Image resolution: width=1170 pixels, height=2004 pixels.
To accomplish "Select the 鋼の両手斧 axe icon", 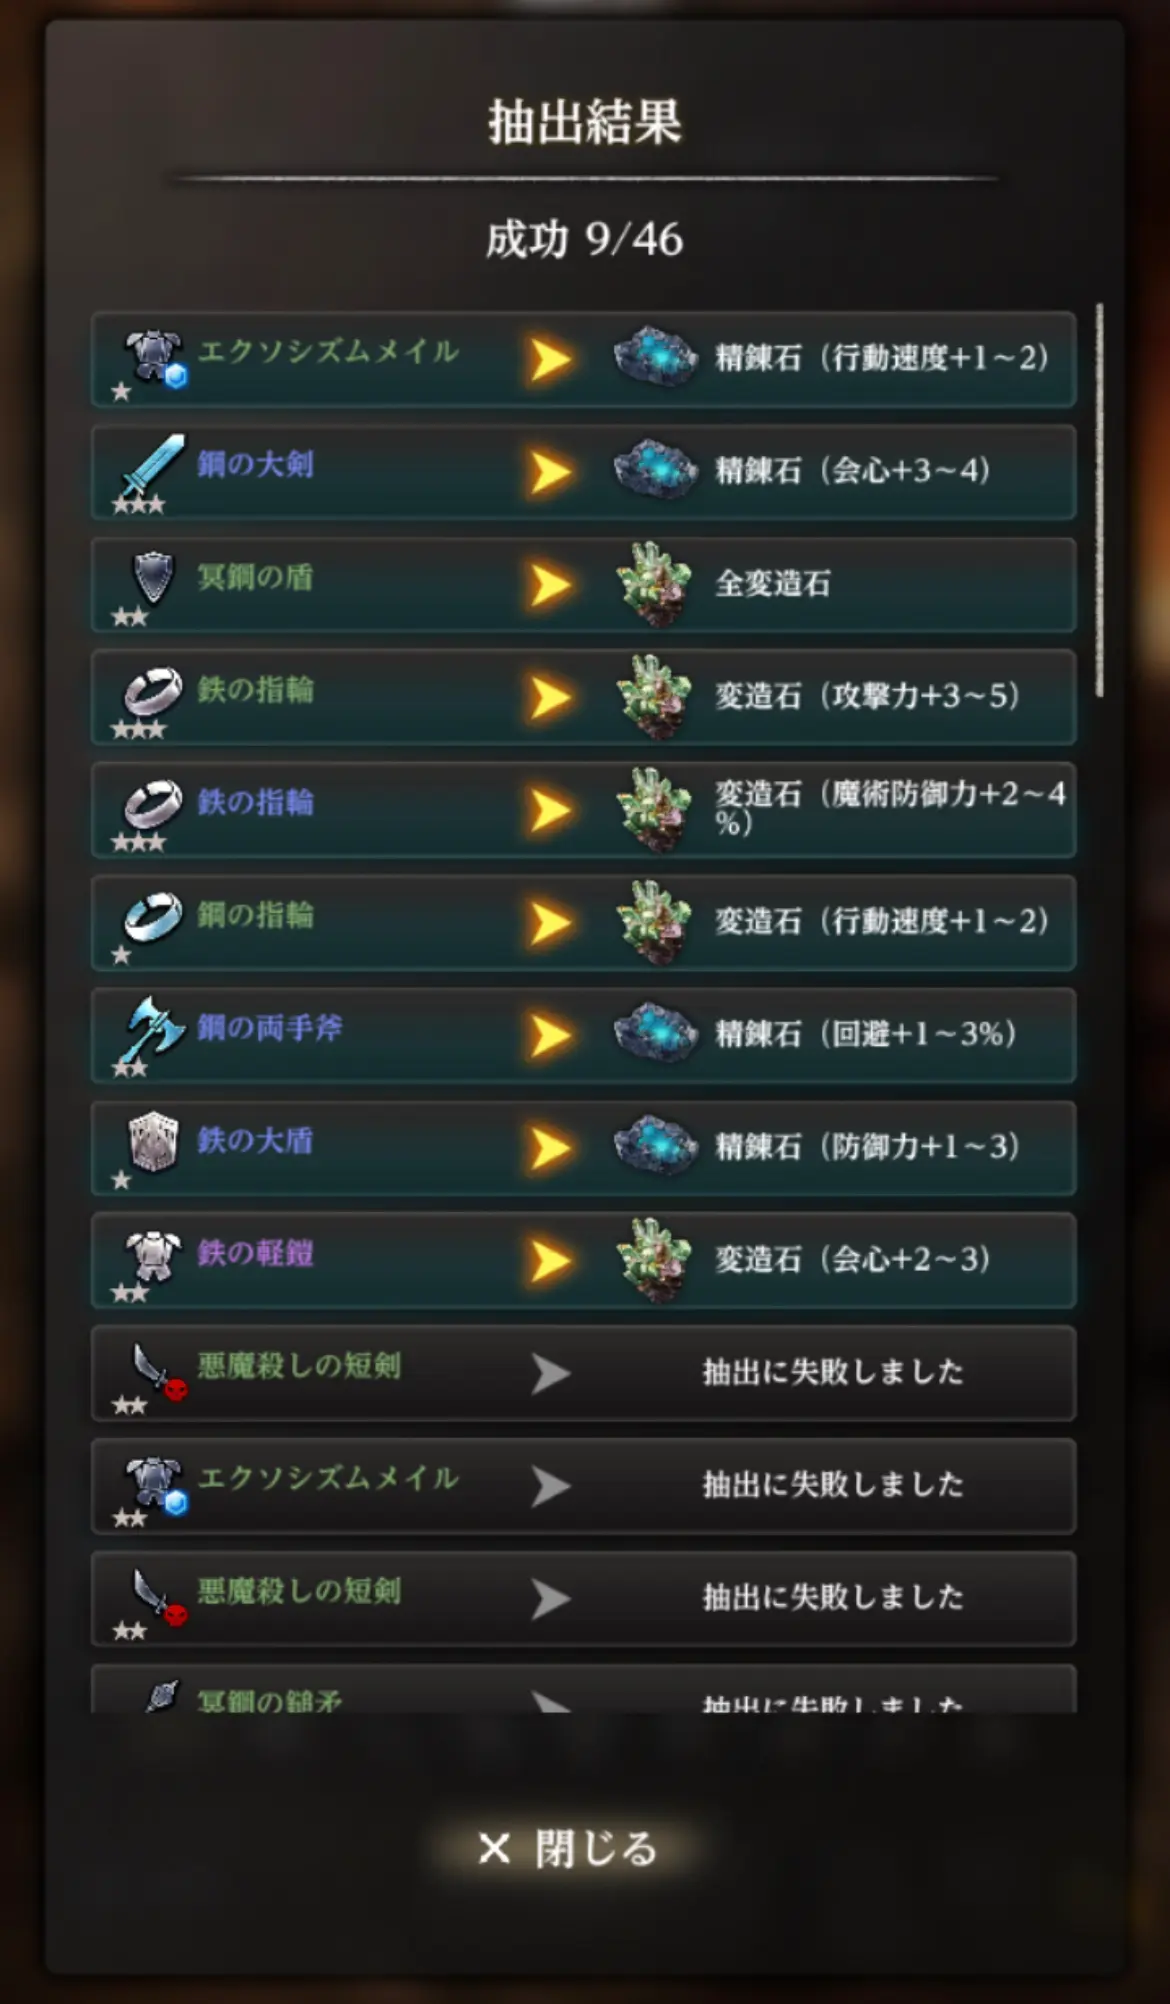I will [x=153, y=1030].
